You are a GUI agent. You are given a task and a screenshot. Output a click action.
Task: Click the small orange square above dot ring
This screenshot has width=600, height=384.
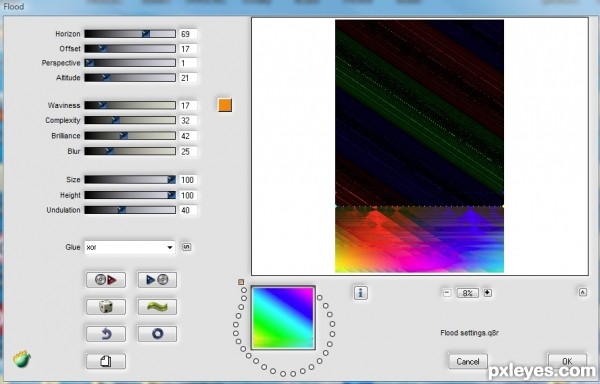(x=241, y=282)
